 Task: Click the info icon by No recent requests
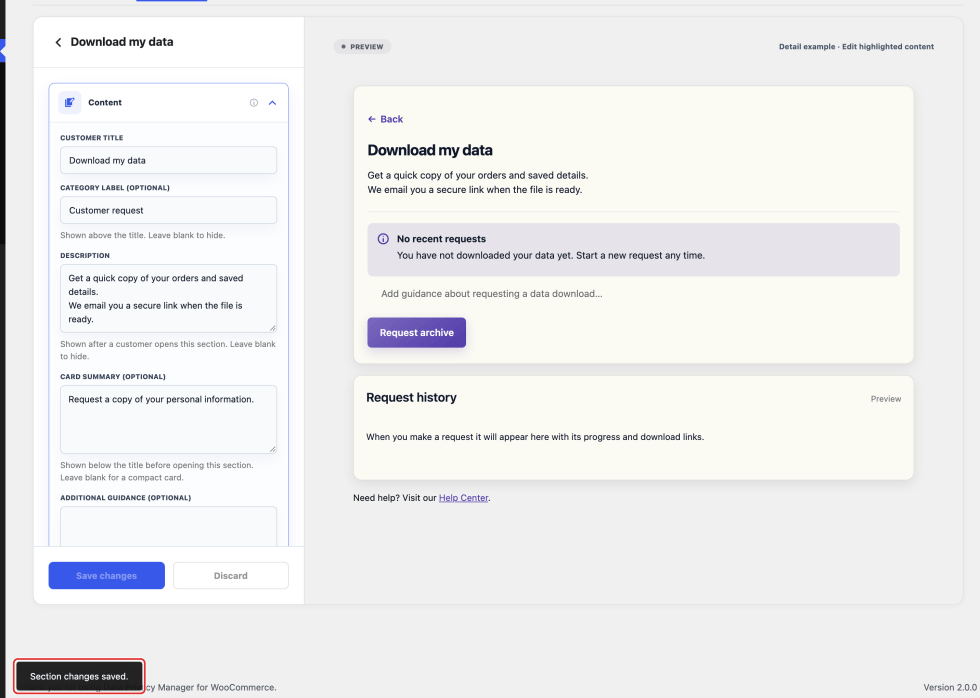coord(383,239)
